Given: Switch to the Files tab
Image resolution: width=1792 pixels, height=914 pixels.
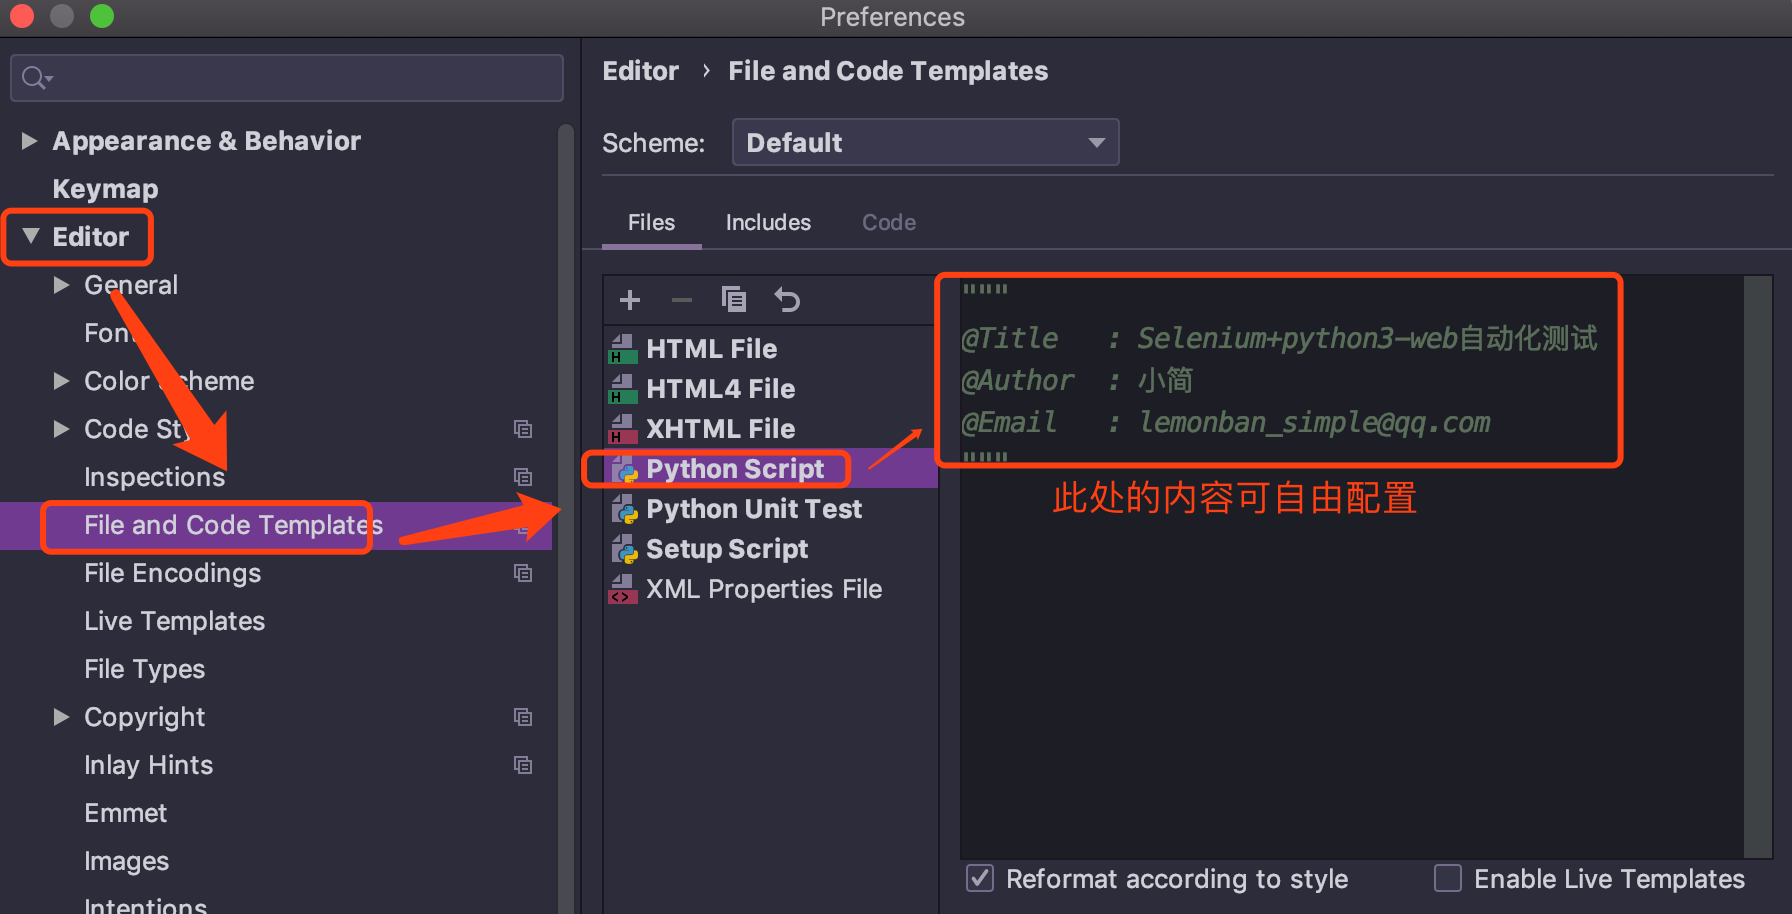Looking at the screenshot, I should 651,222.
